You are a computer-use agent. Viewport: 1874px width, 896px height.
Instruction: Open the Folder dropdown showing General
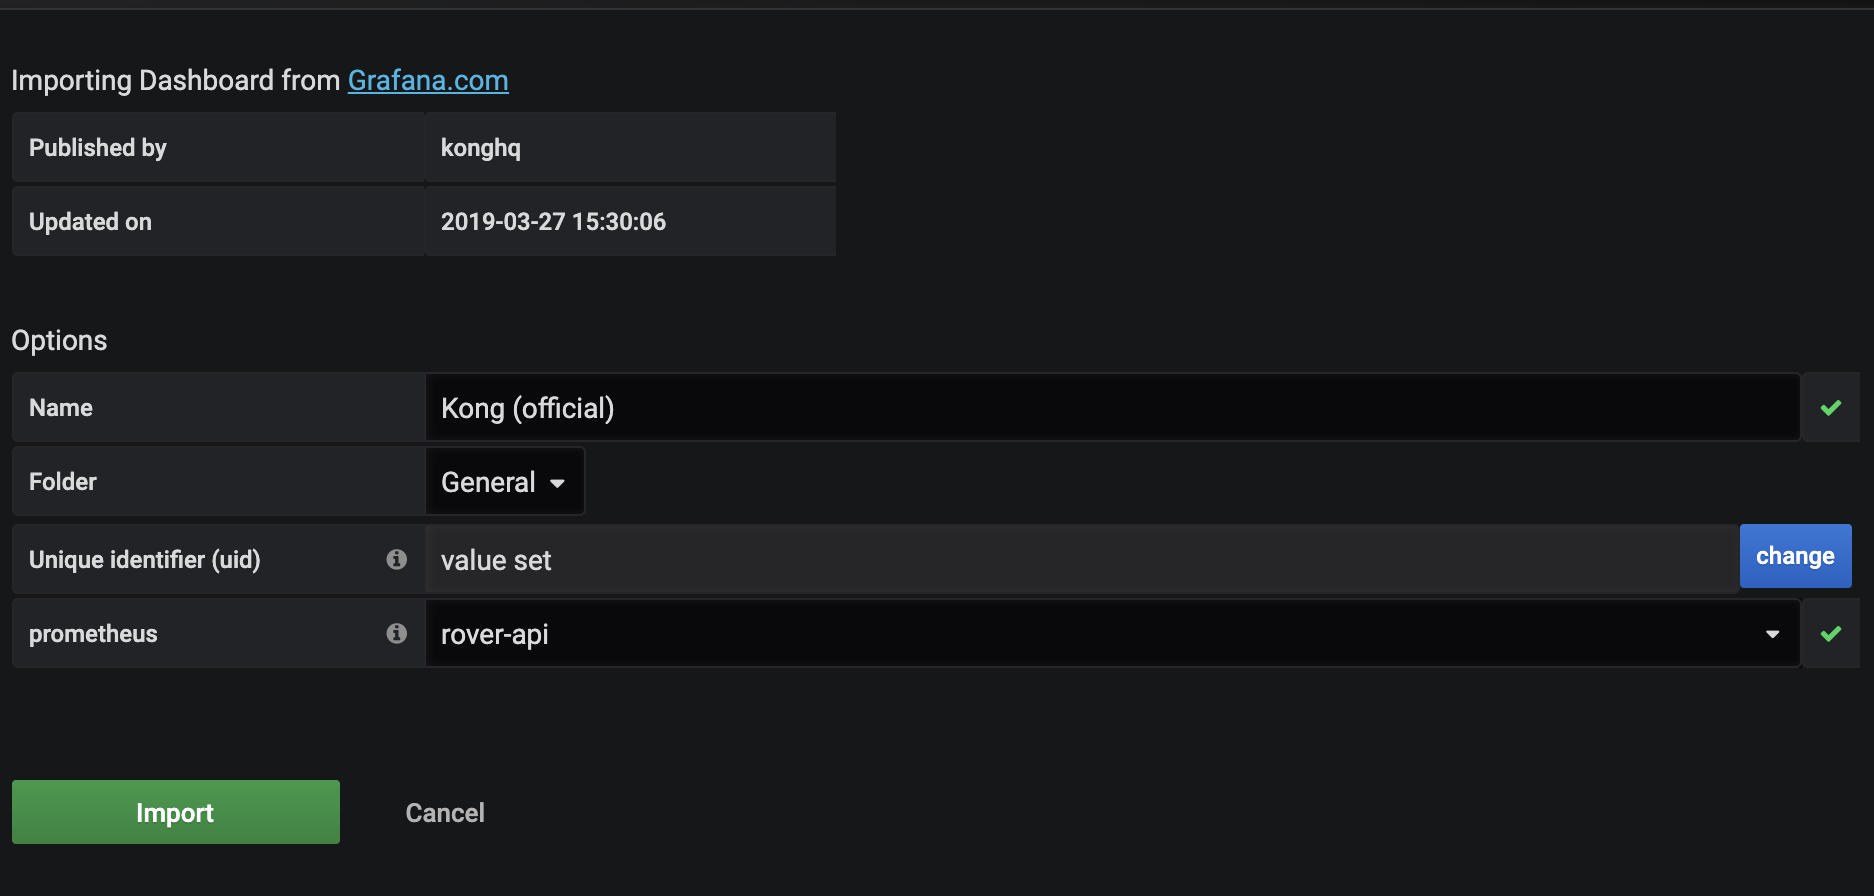pos(503,481)
